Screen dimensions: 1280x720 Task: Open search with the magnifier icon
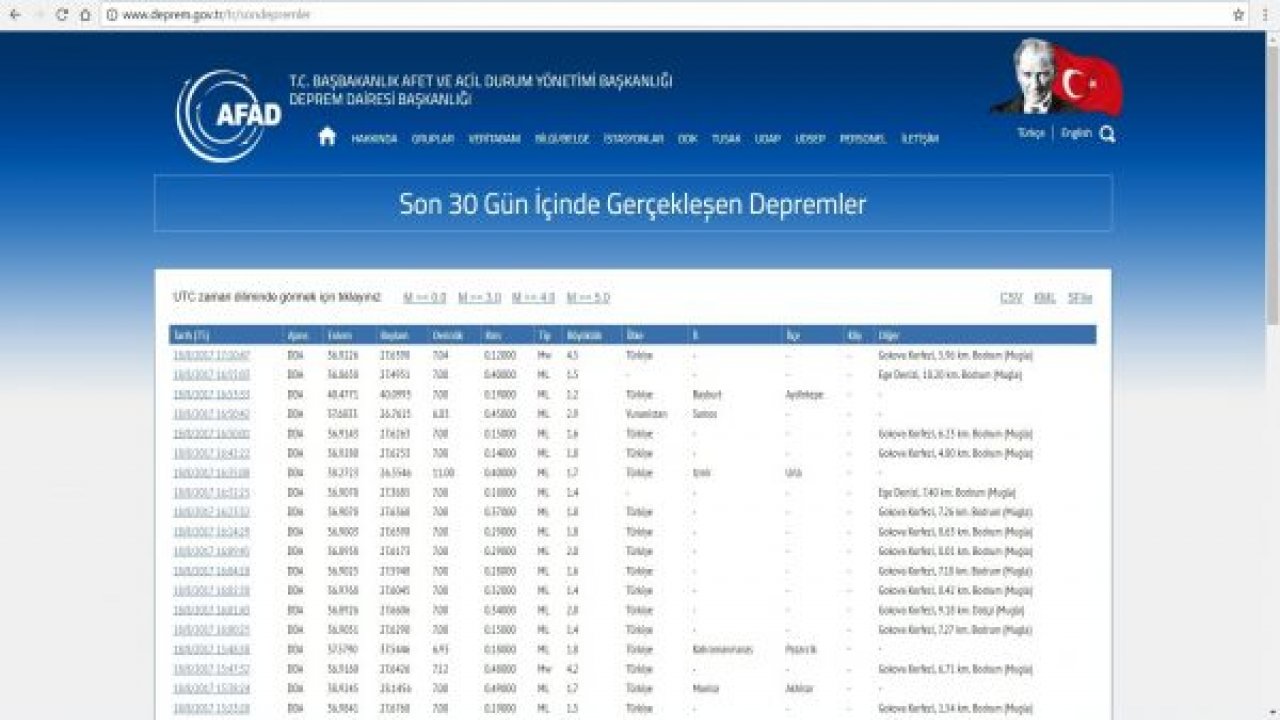click(1105, 132)
